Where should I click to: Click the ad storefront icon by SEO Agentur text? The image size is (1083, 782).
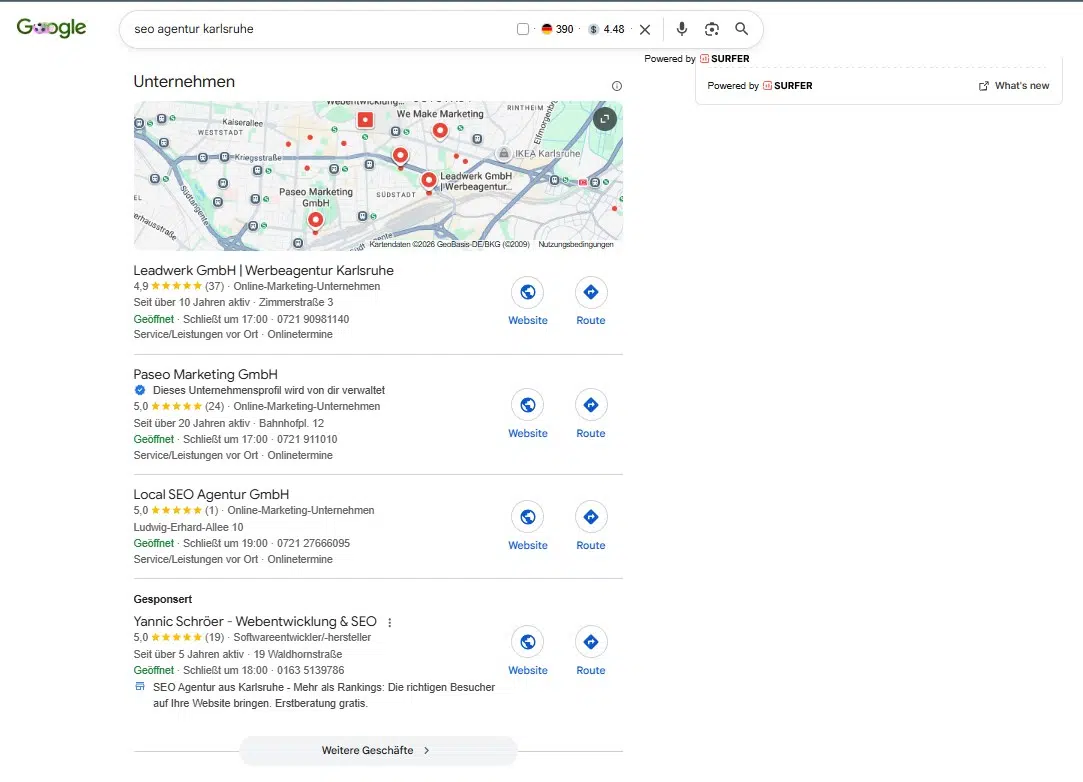[x=140, y=687]
